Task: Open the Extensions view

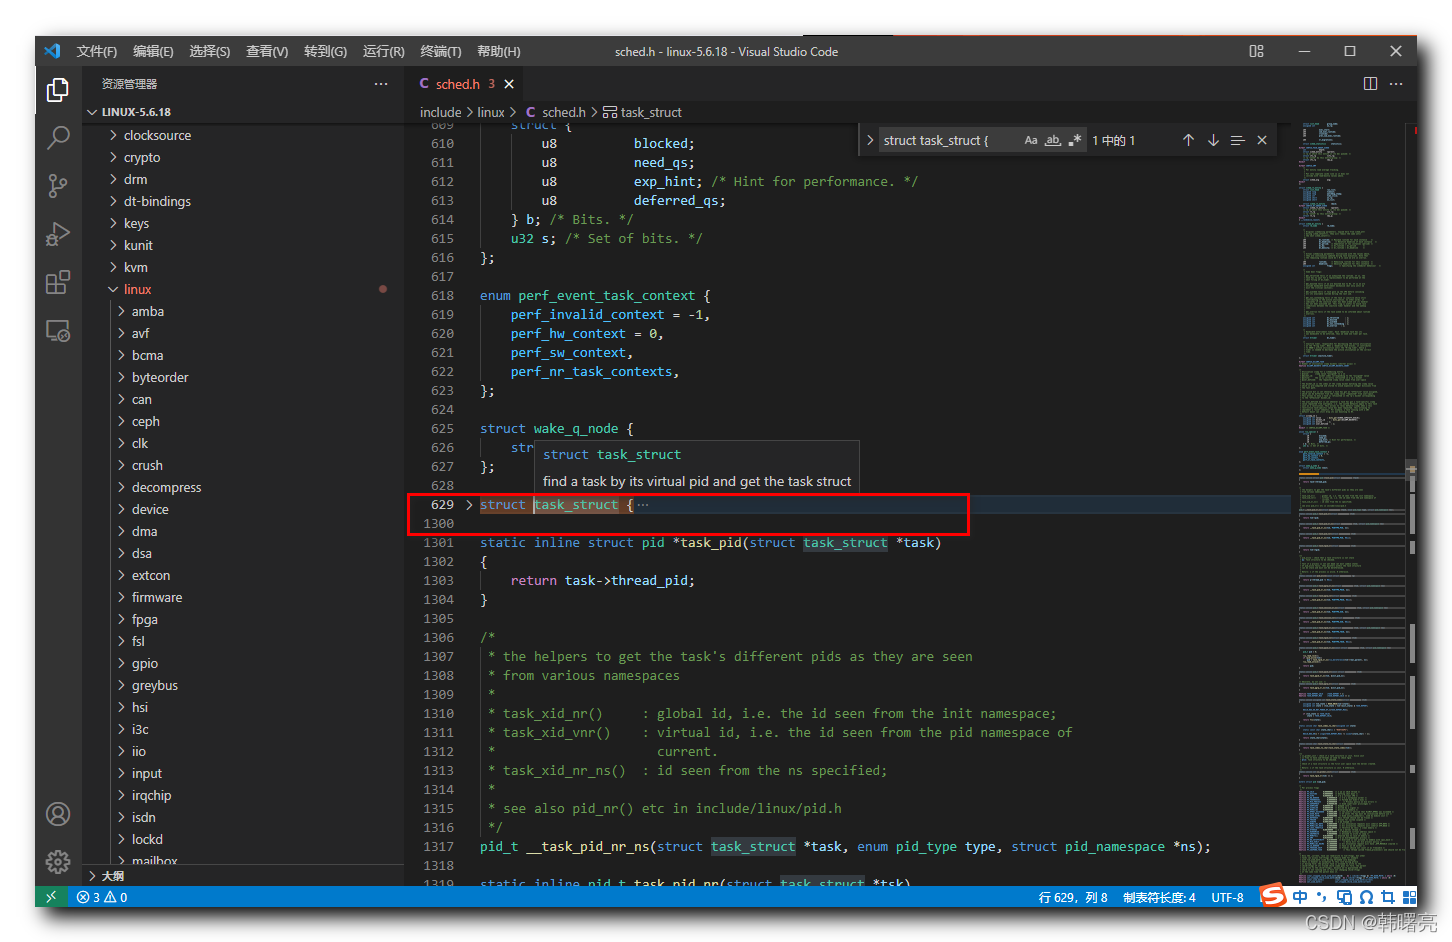Action: coord(58,282)
